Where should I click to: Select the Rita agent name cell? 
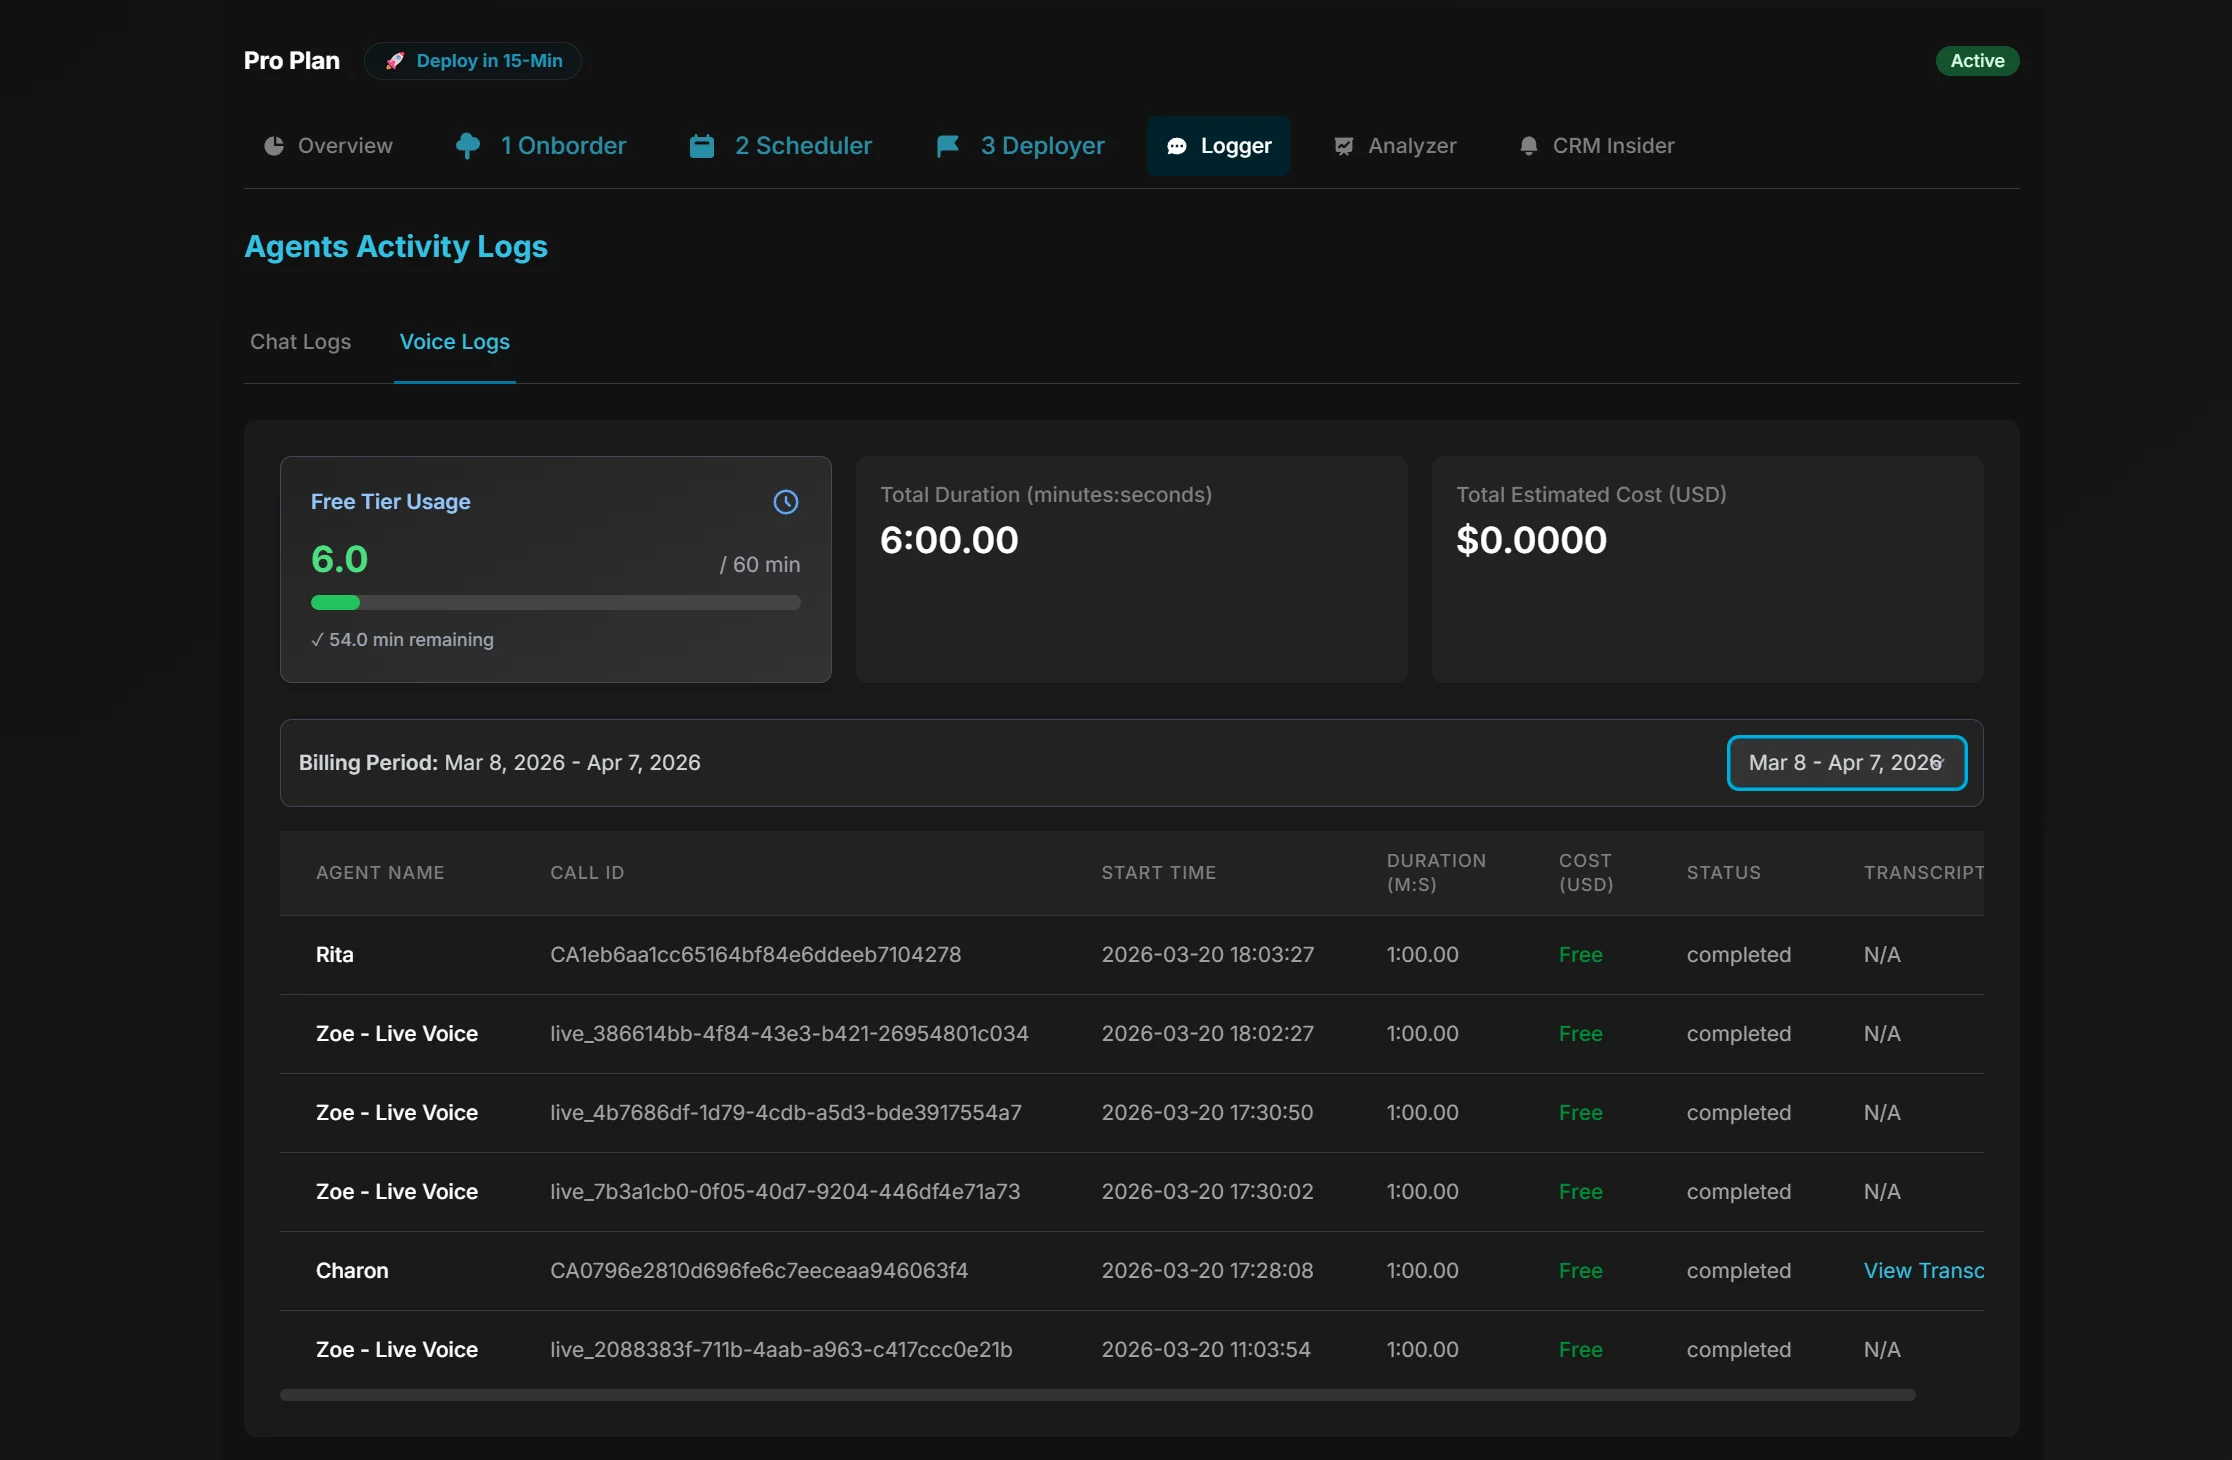tap(335, 955)
